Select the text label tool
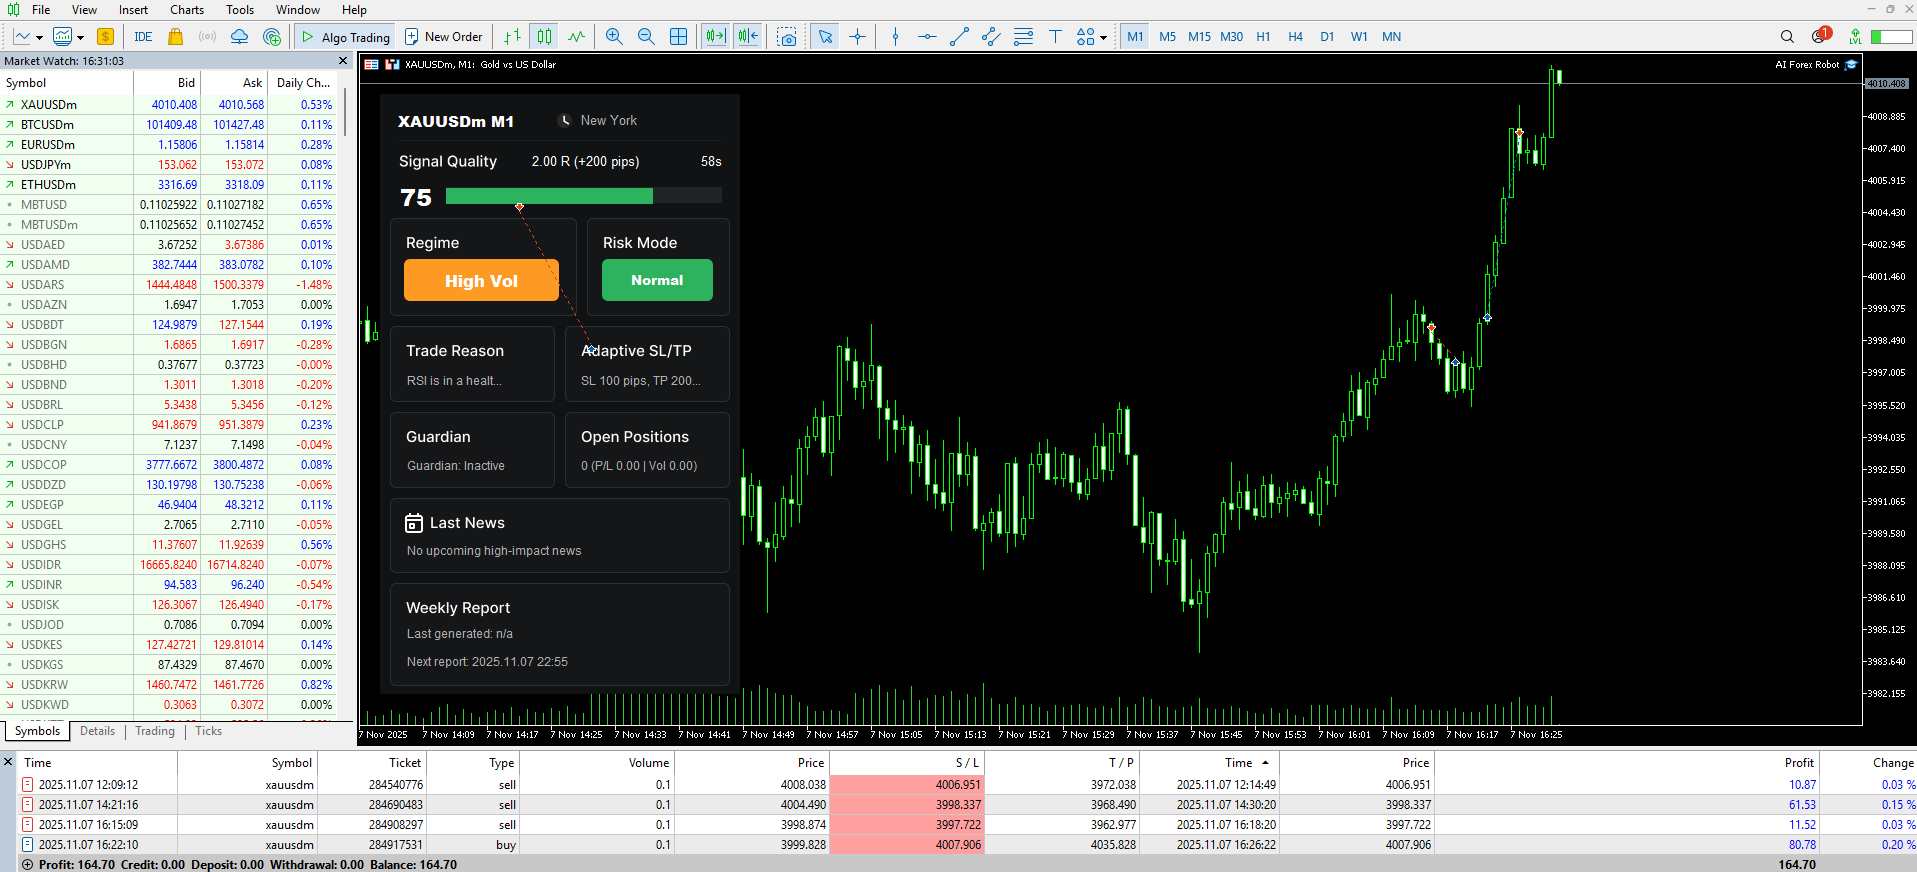This screenshot has width=1917, height=872. tap(1055, 37)
